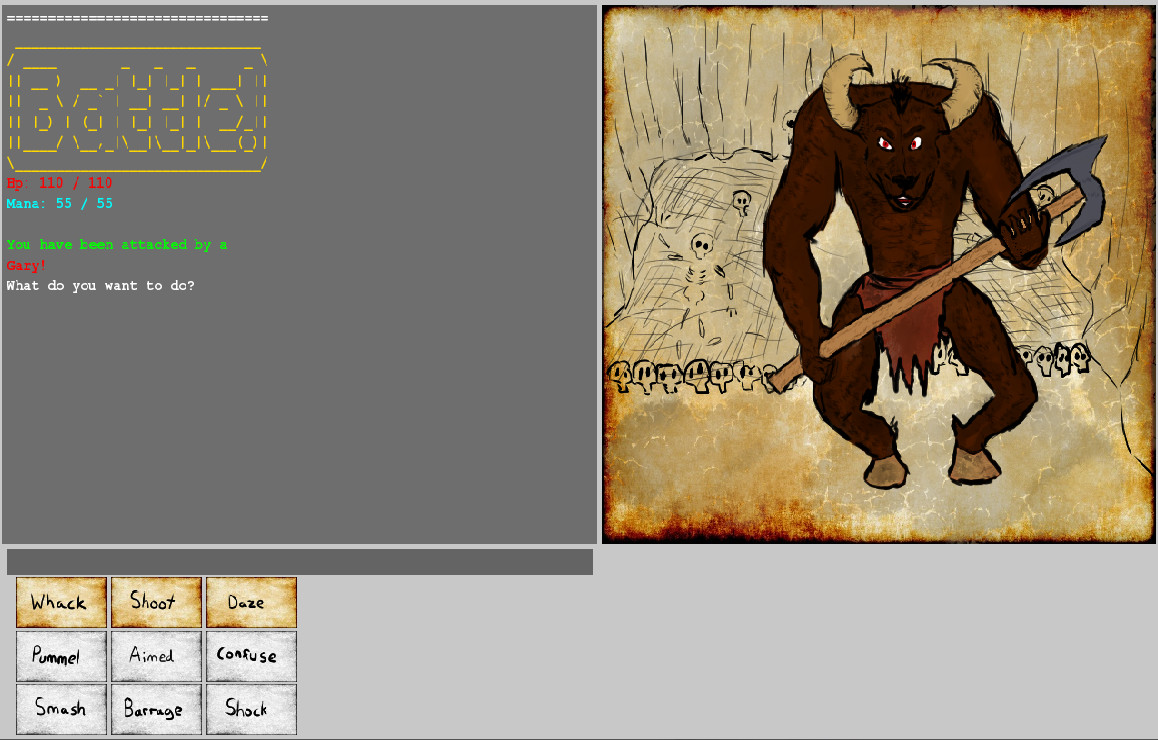Click the red enemy name Gary!

coord(26,266)
